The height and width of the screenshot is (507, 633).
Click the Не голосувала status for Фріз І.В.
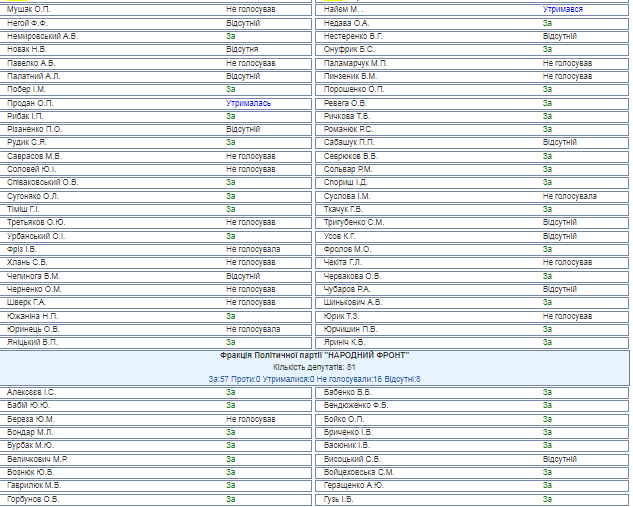click(x=253, y=249)
